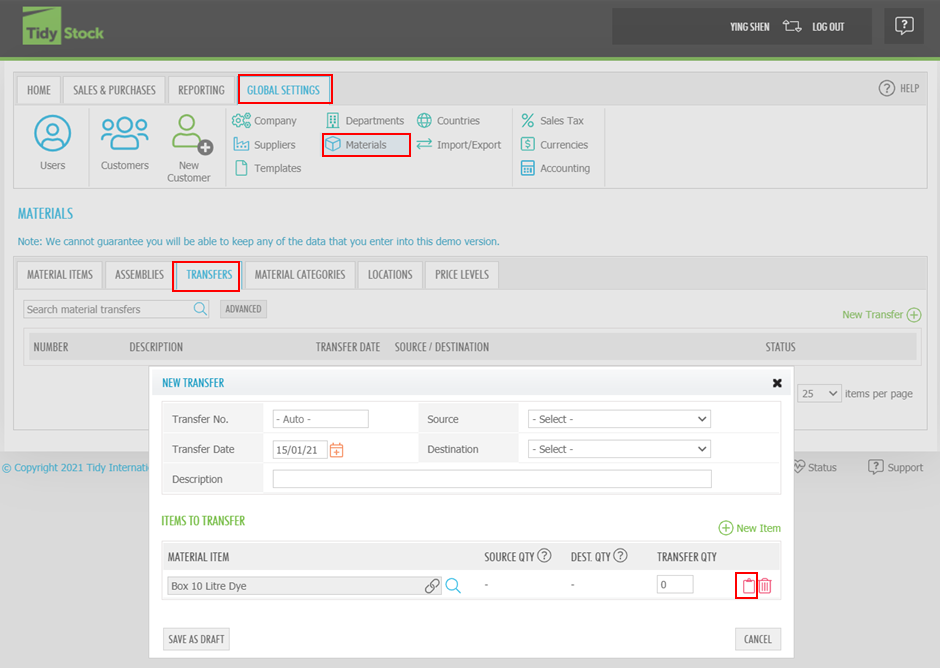Close the New Transfer dialog
The width and height of the screenshot is (940, 668).
(777, 383)
